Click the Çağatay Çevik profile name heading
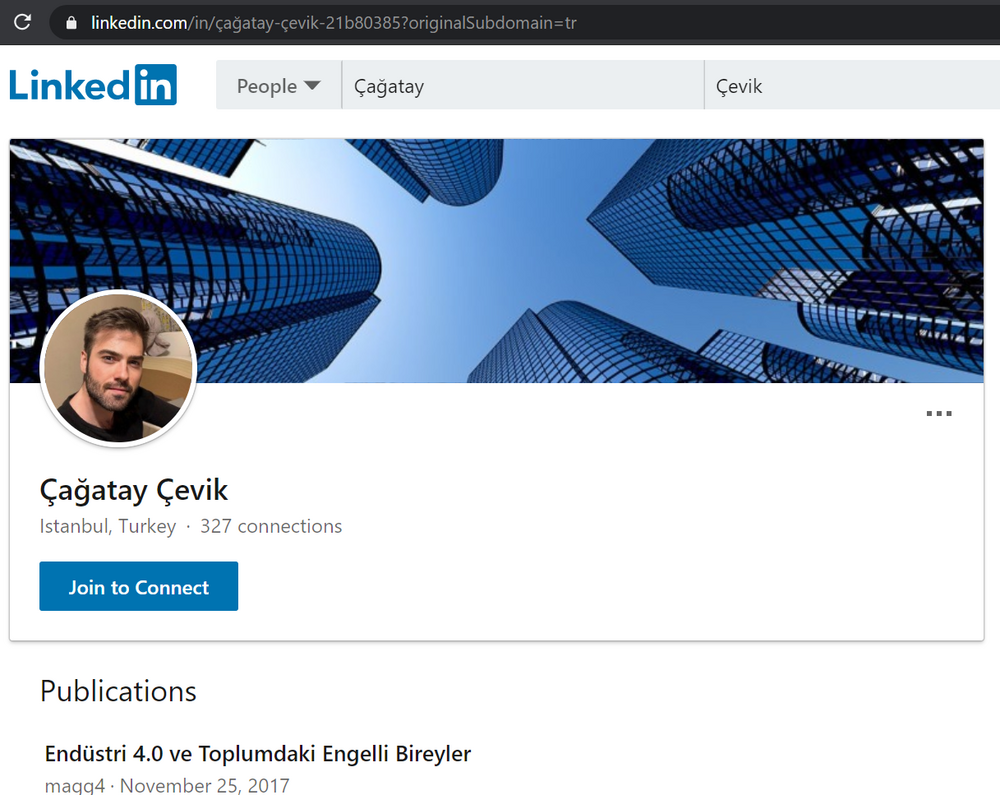 click(x=134, y=490)
